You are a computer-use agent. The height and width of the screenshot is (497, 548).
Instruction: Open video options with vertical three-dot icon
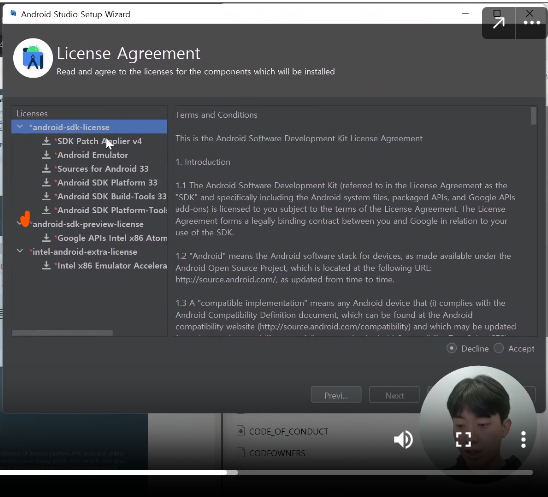[x=523, y=439]
